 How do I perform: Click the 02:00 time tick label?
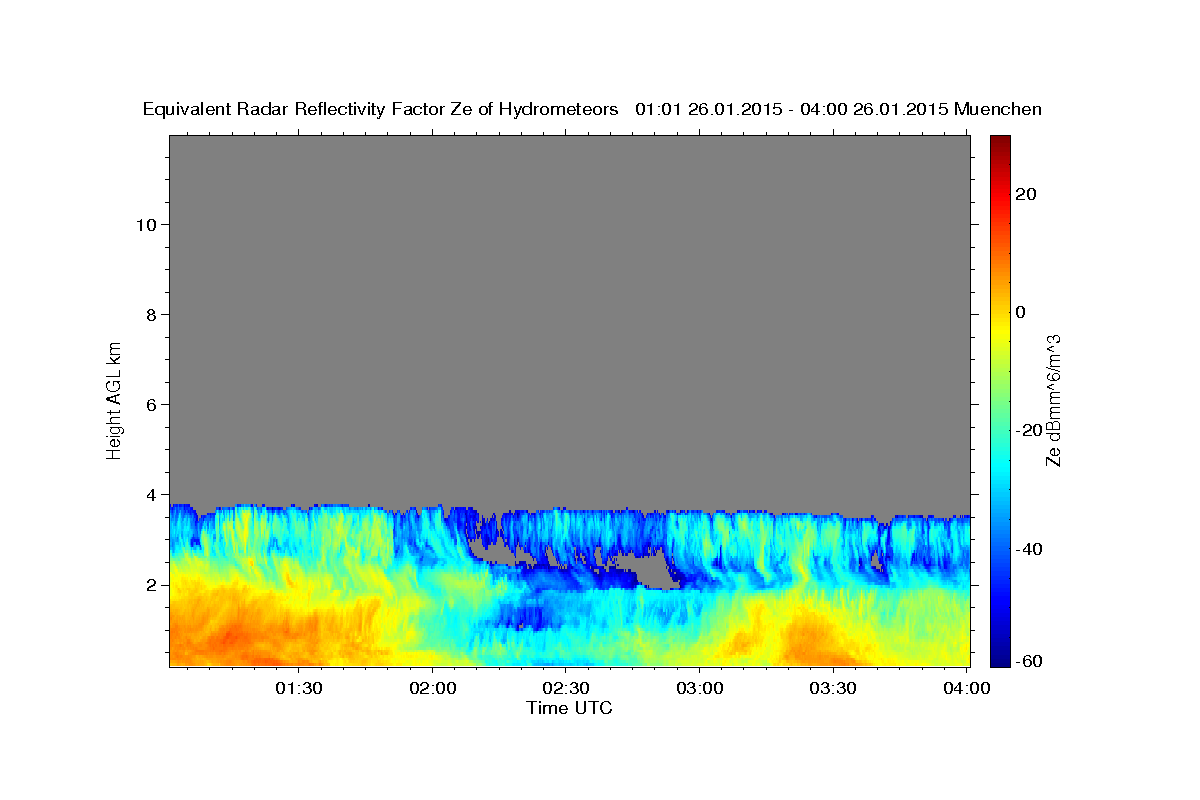(x=432, y=688)
